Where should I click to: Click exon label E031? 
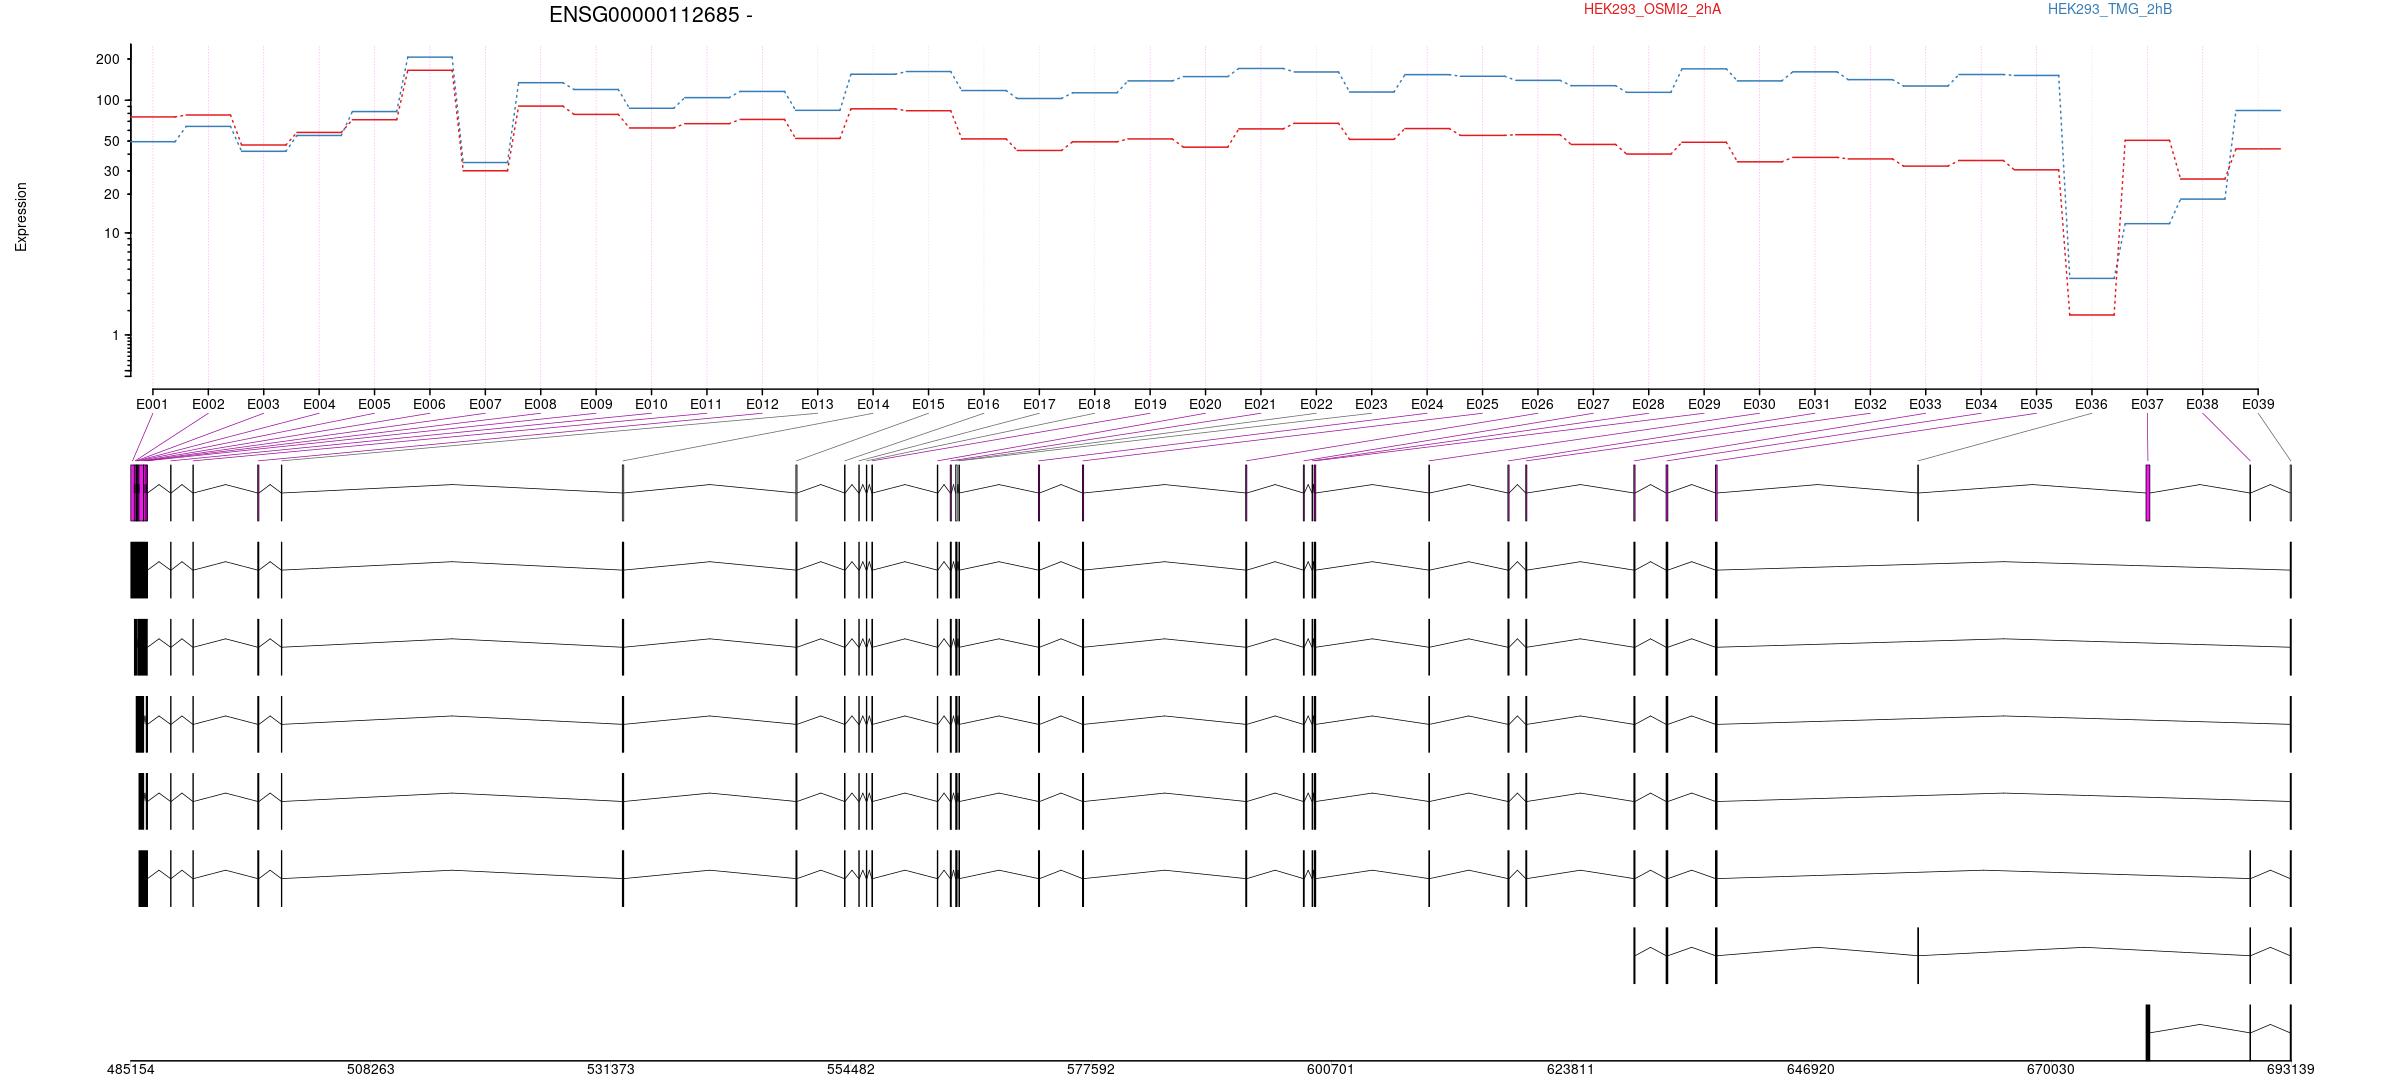1814,404
